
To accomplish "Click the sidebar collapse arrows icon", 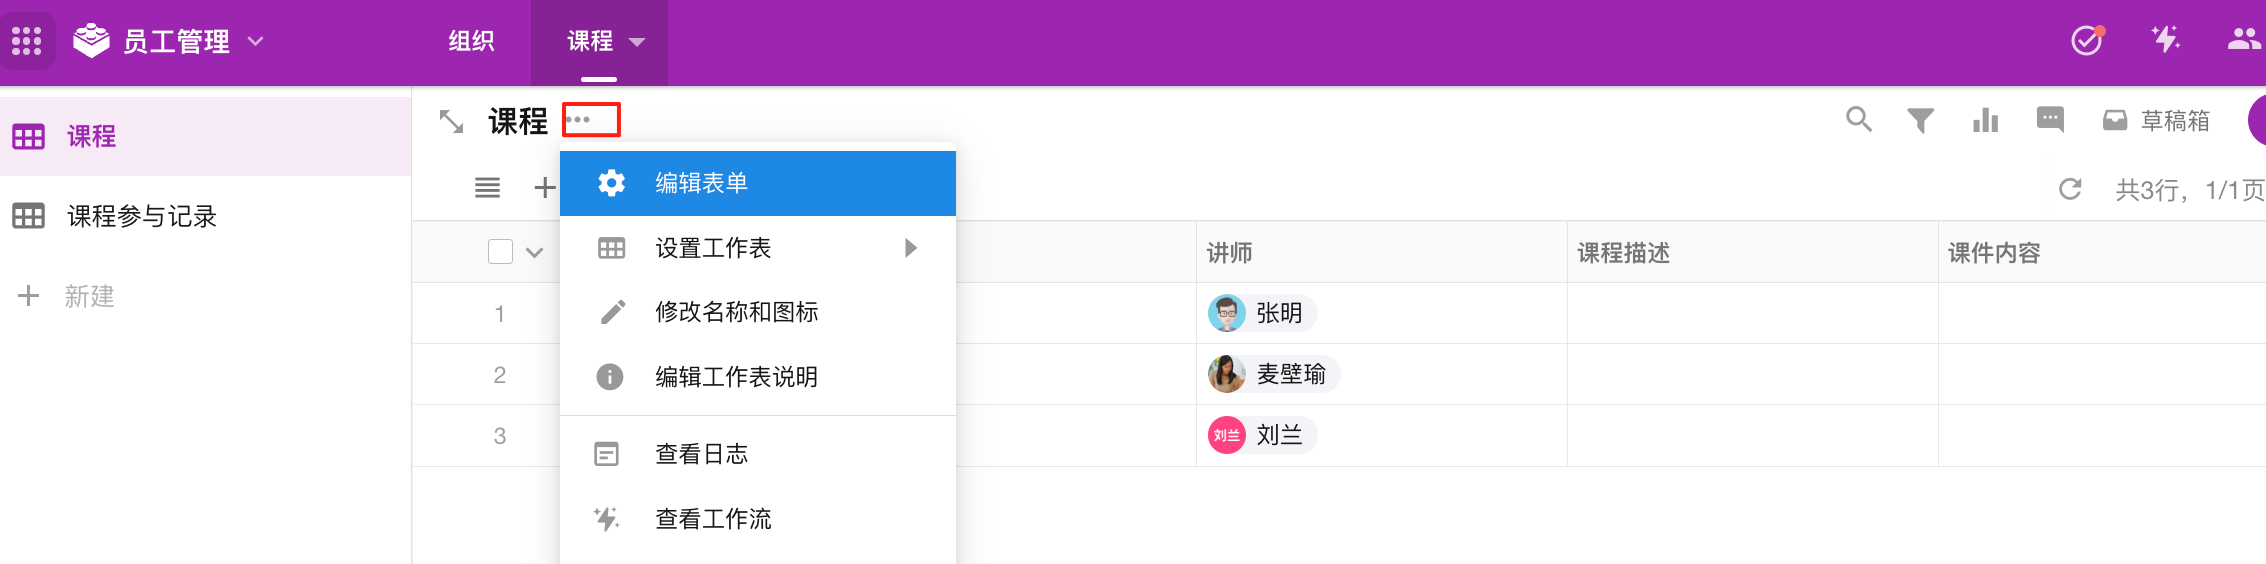I will pos(452,122).
